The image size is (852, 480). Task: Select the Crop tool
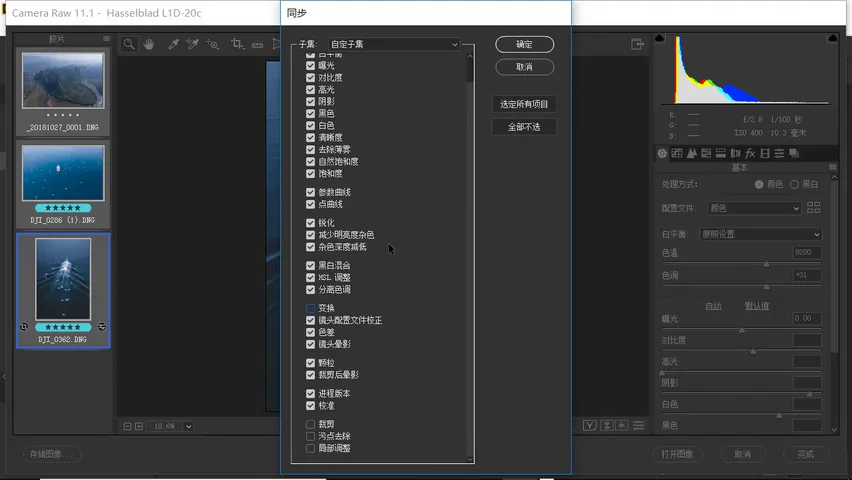click(237, 44)
